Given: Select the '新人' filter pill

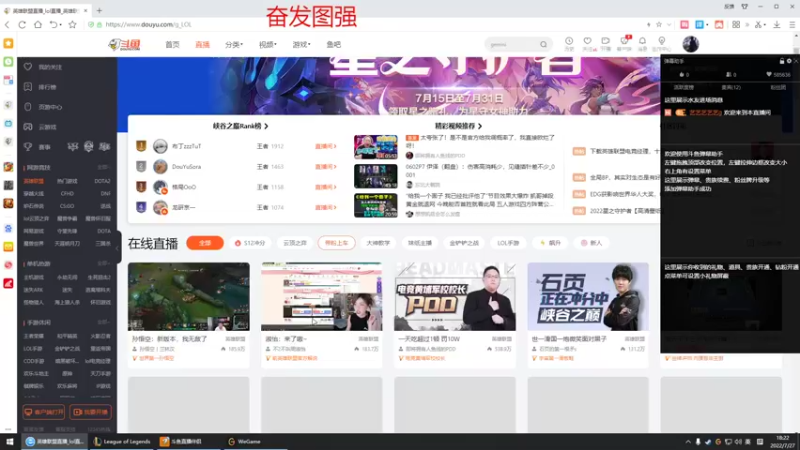Looking at the screenshot, I should pyautogui.click(x=591, y=243).
